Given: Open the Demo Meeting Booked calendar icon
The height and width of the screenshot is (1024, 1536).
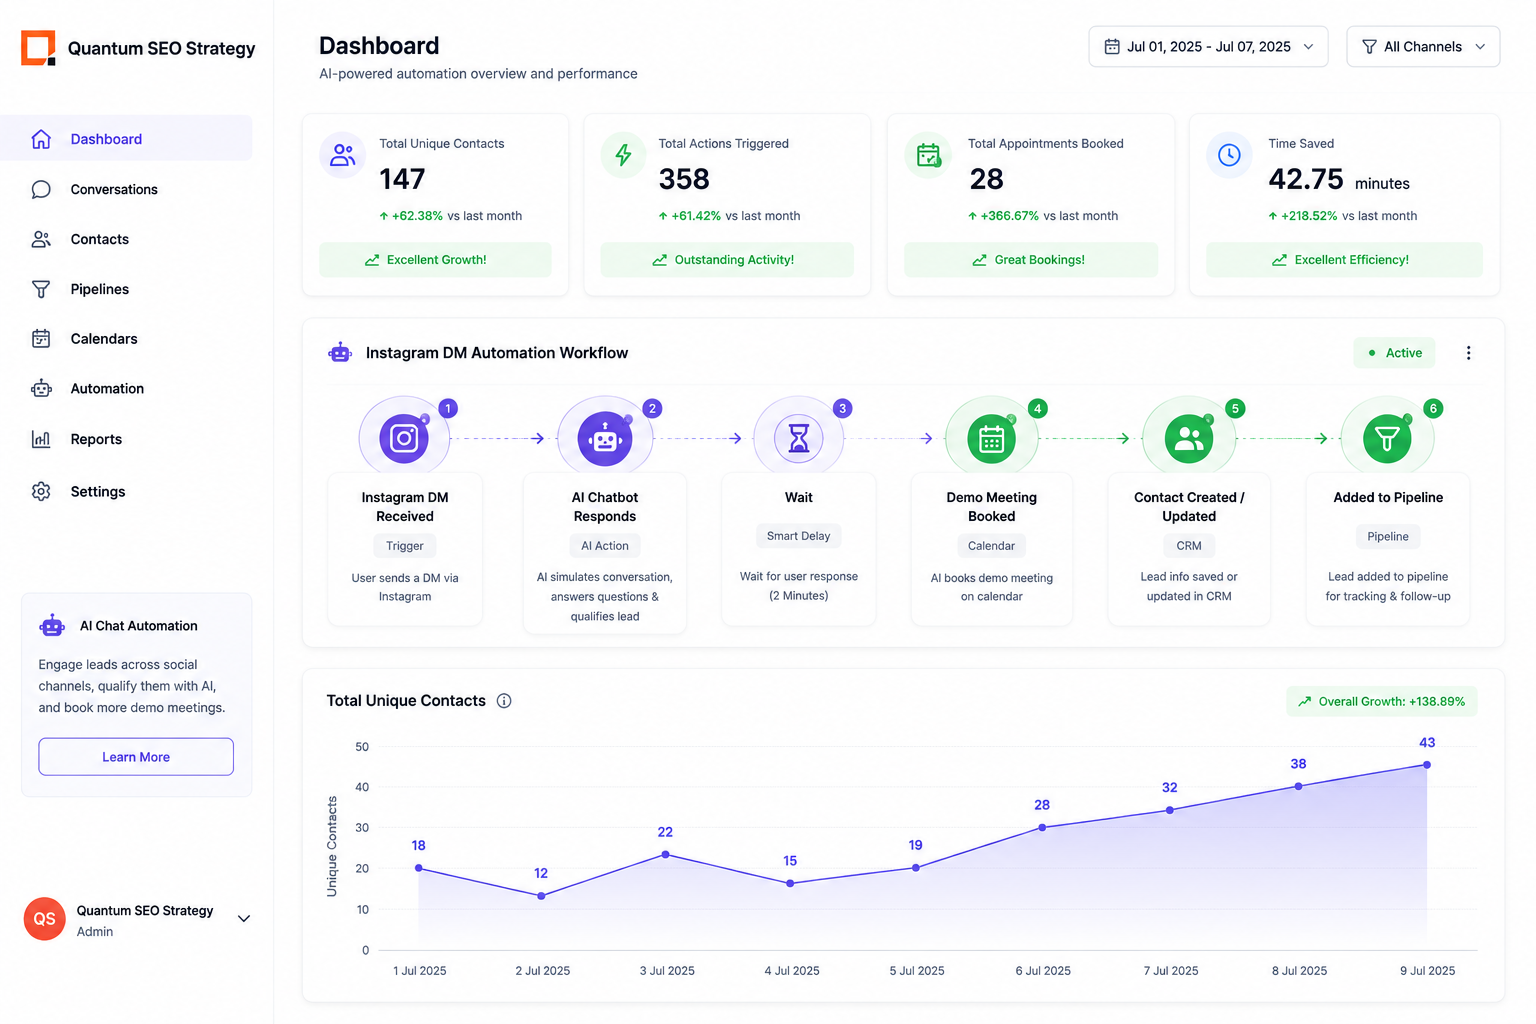Looking at the screenshot, I should pos(991,439).
